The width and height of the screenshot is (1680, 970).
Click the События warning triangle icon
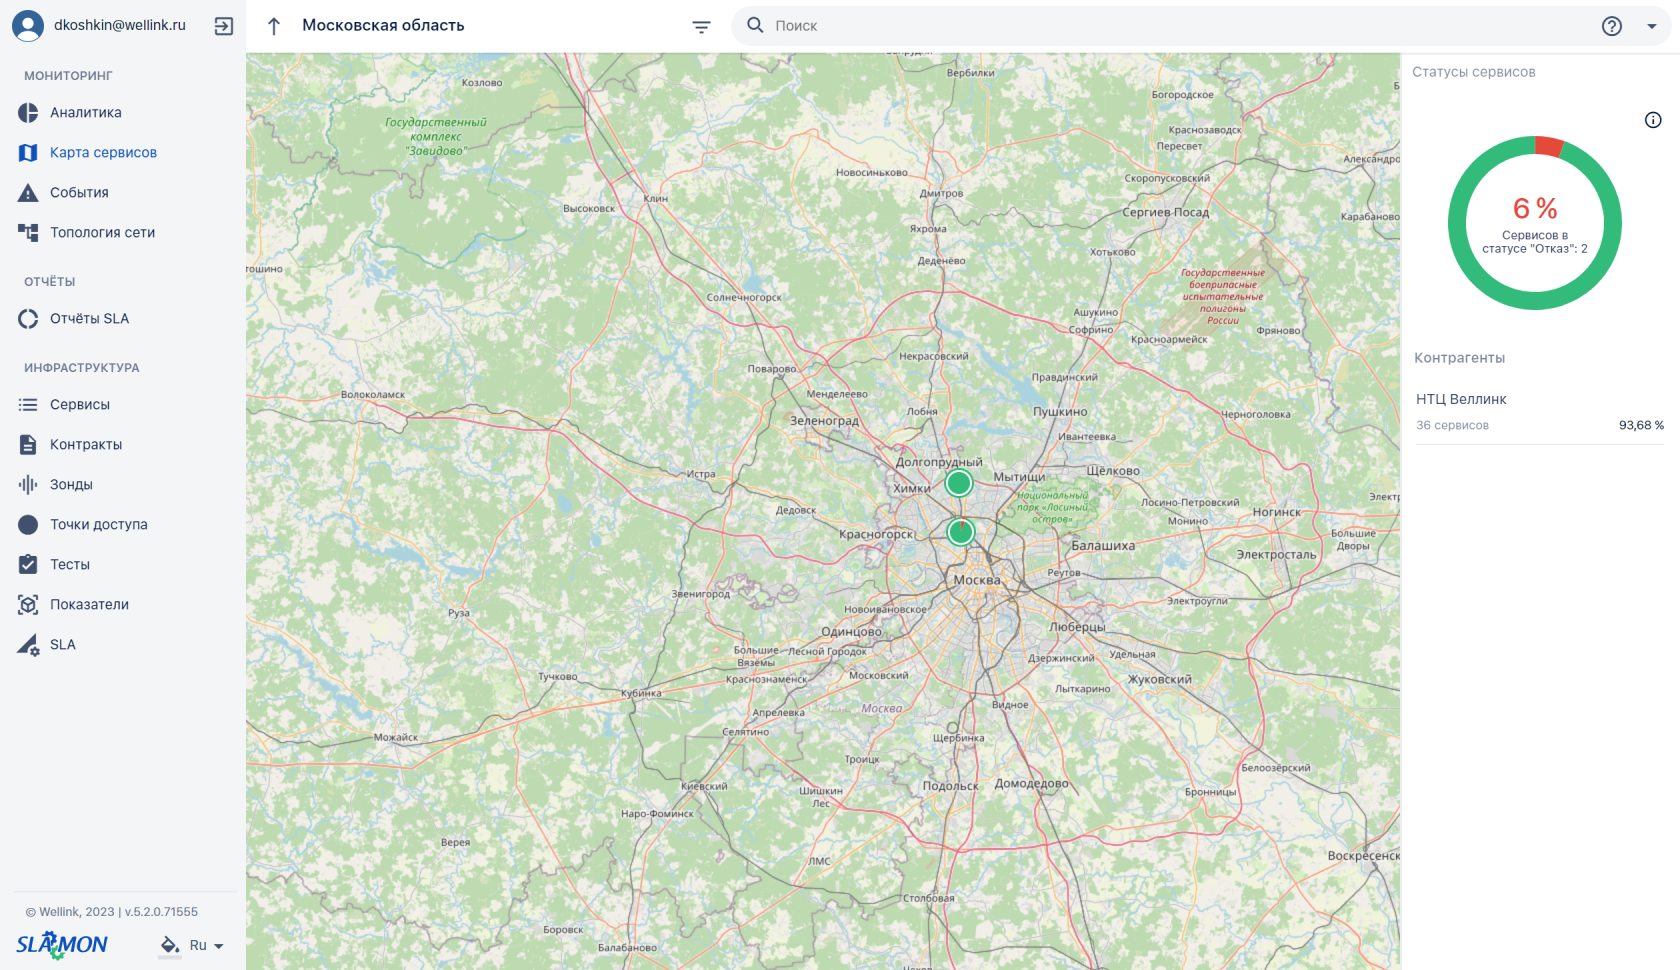coord(28,193)
